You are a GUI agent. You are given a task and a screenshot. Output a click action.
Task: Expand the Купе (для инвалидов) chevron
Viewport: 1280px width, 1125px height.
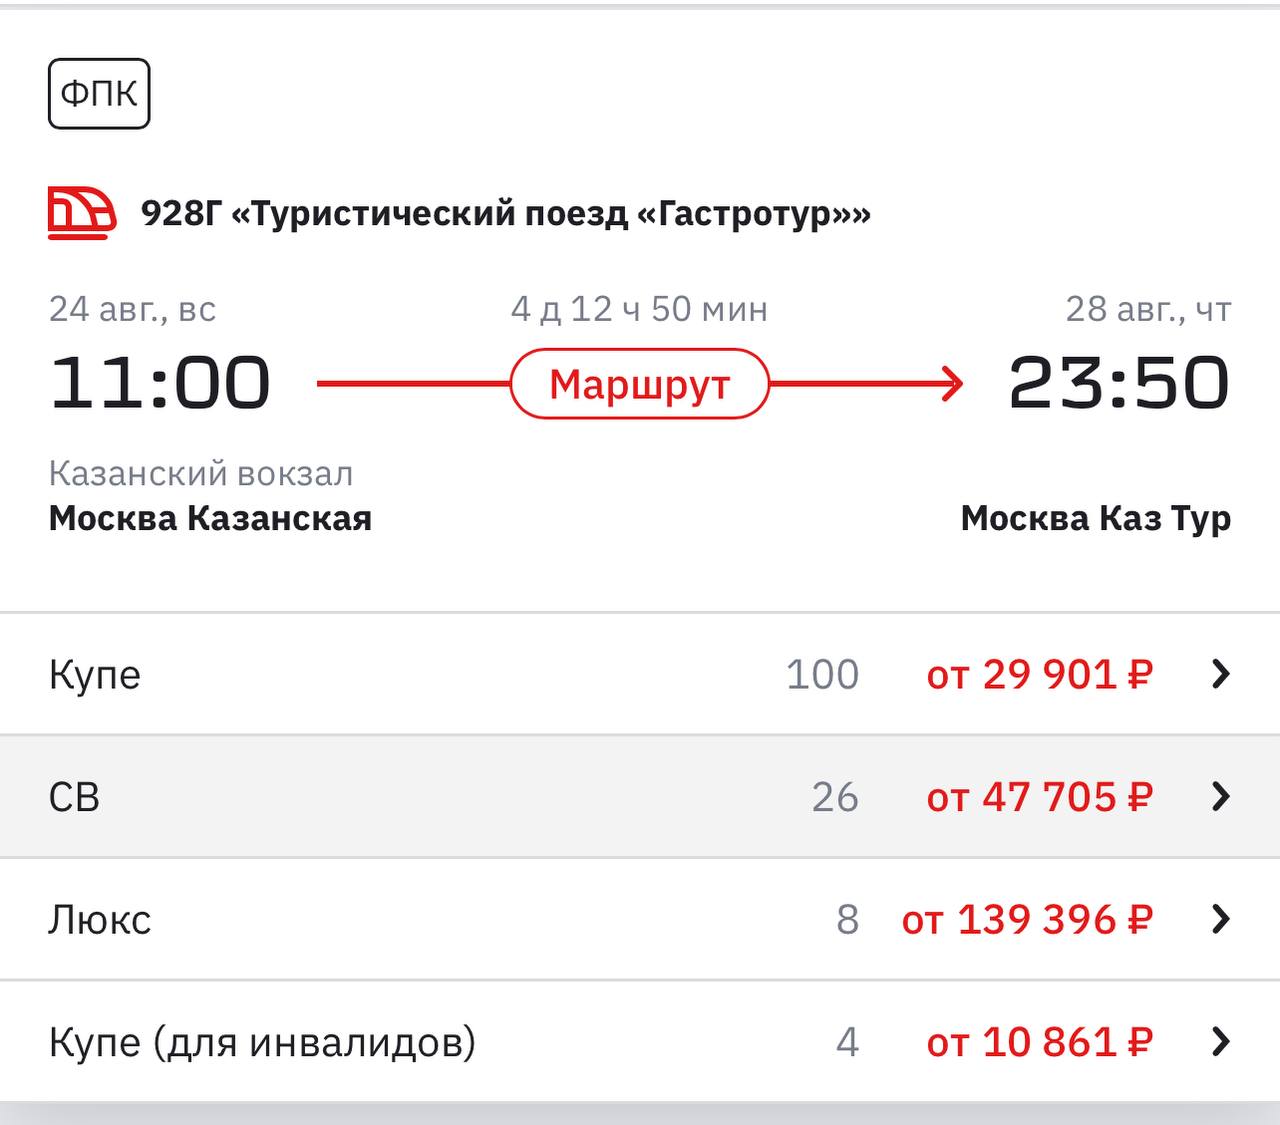click(x=1220, y=1042)
